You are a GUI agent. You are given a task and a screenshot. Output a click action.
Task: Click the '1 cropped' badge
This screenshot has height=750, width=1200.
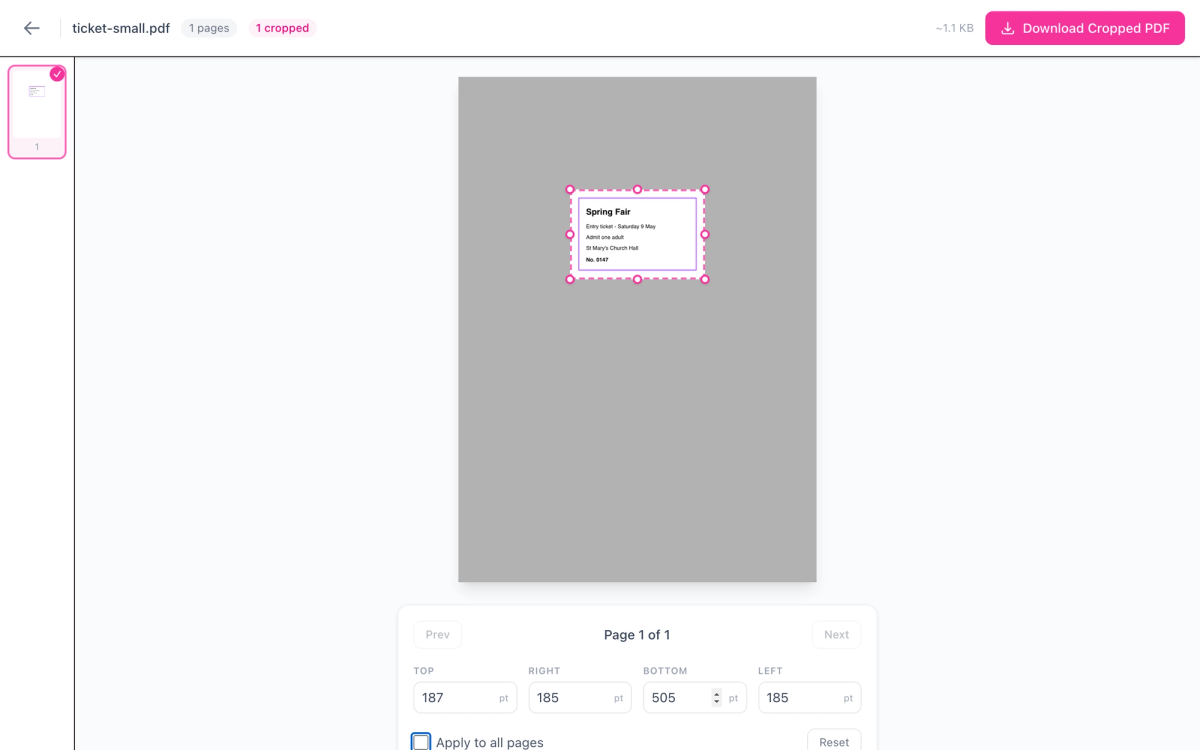(282, 28)
